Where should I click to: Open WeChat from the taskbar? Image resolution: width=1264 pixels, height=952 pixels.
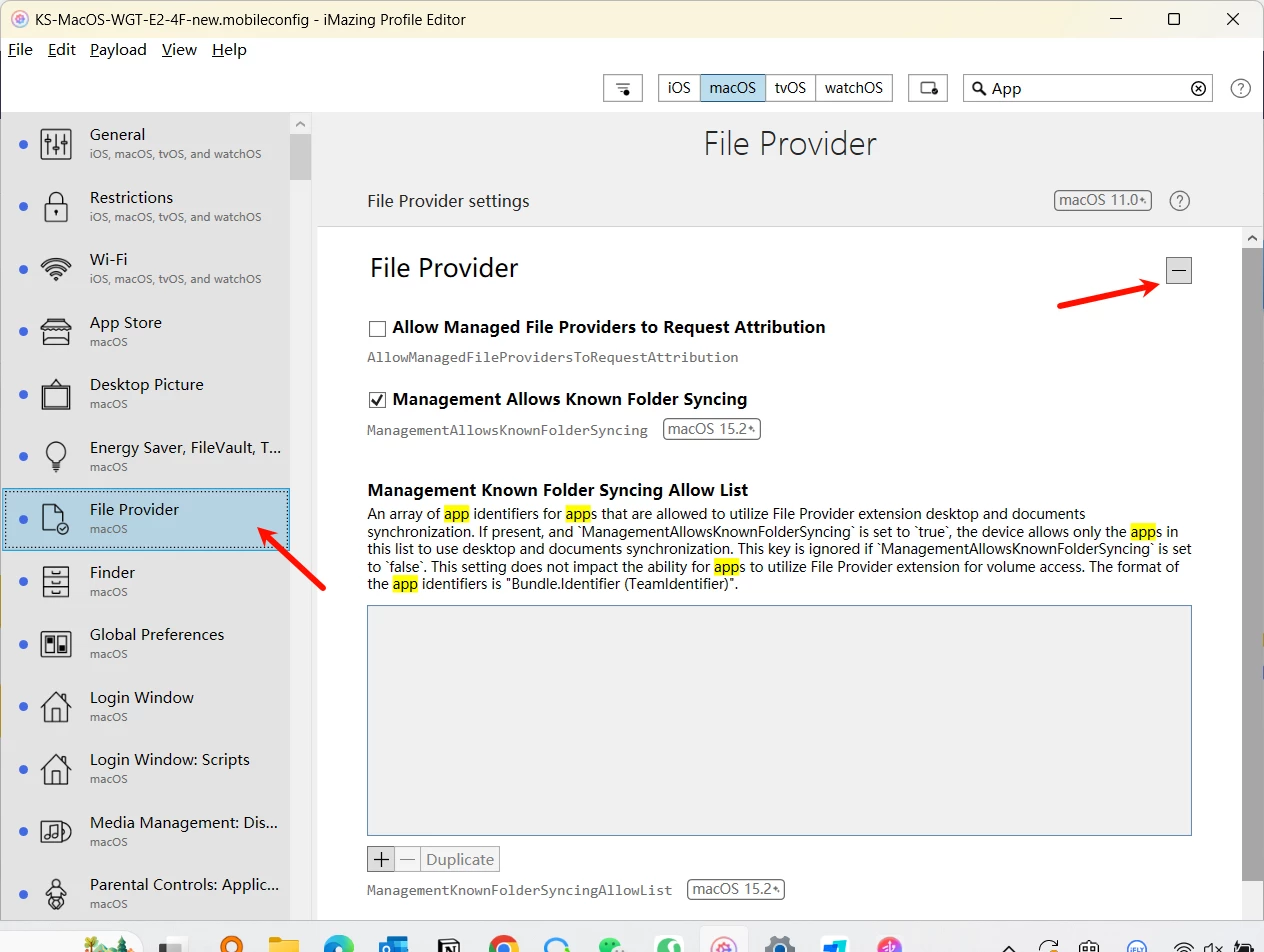click(x=613, y=944)
